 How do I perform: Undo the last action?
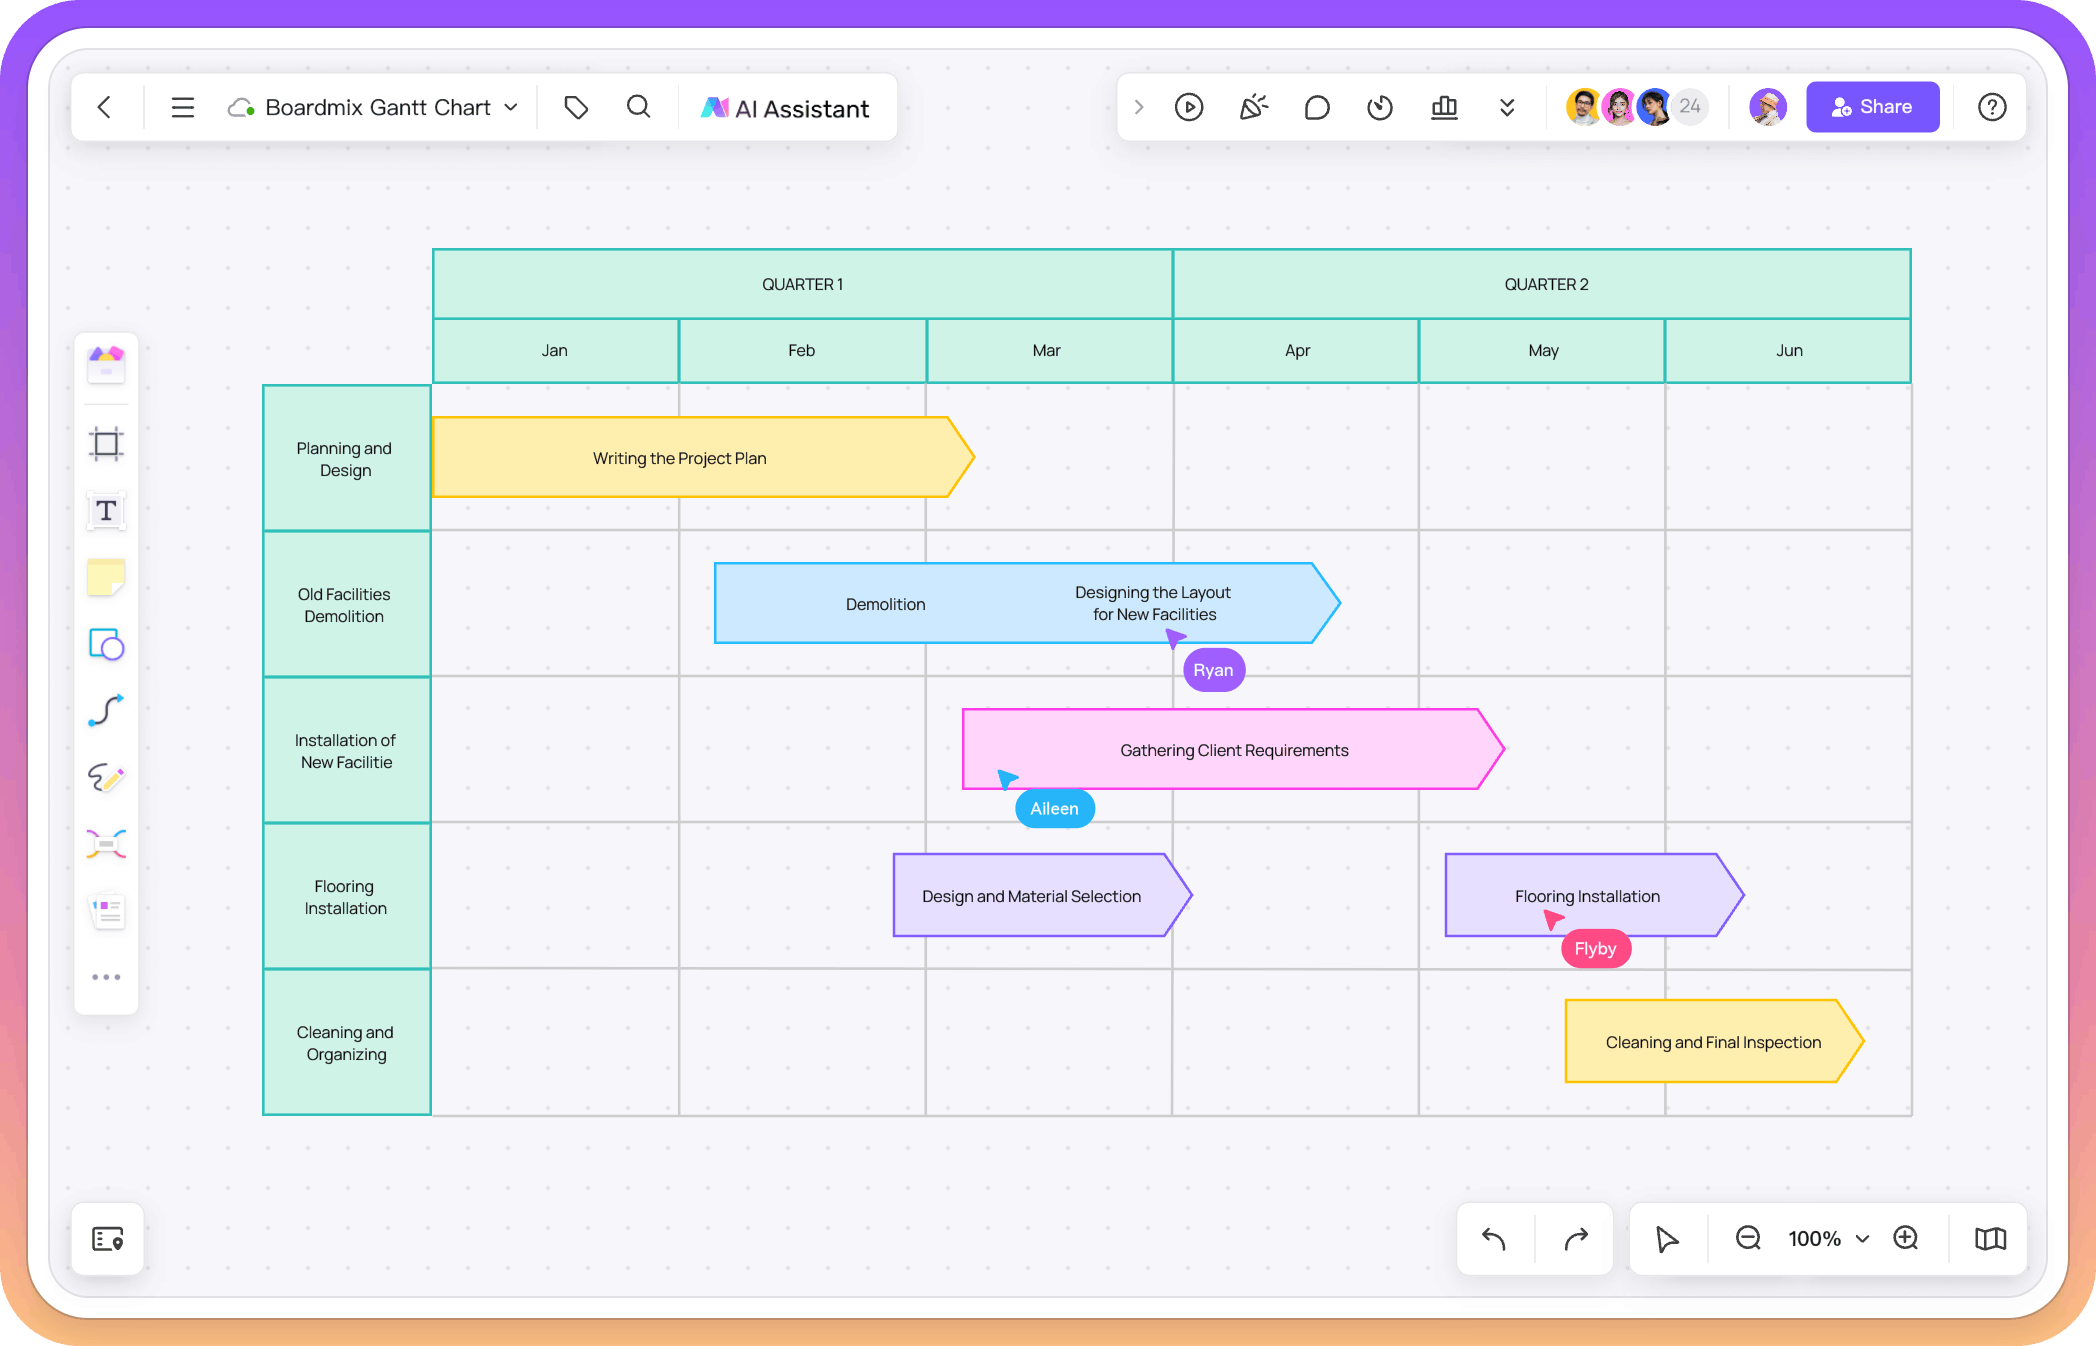point(1494,1239)
